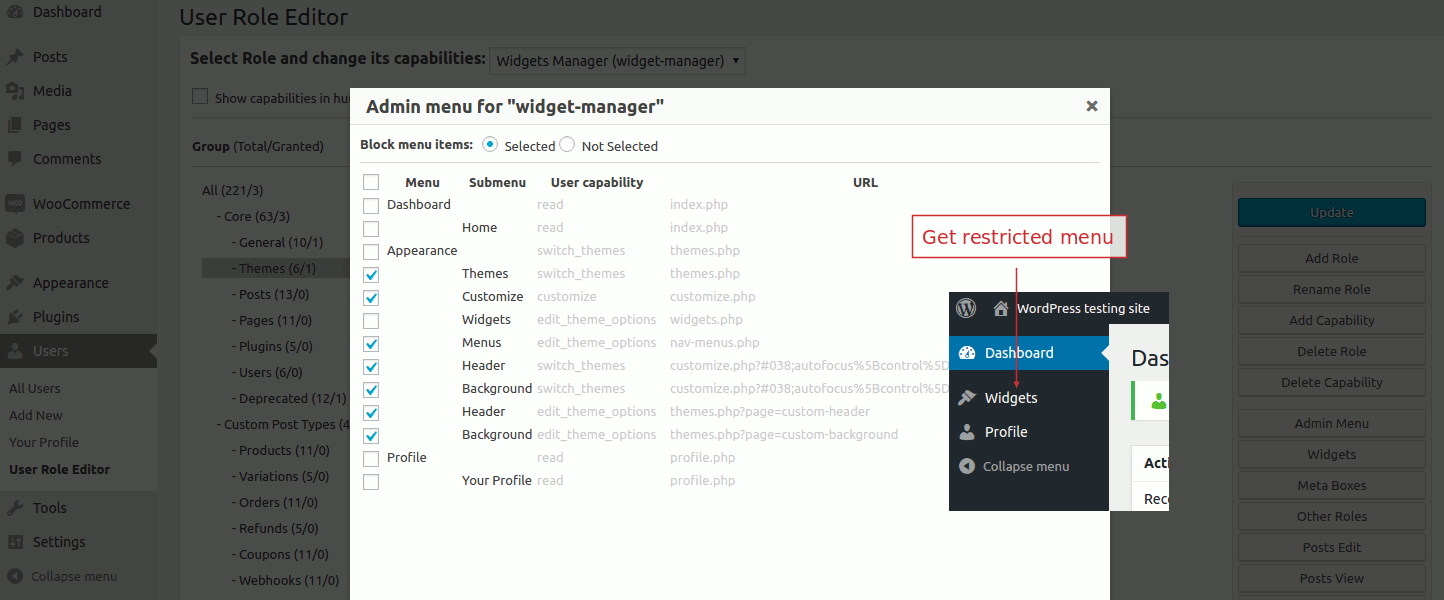The height and width of the screenshot is (600, 1444).
Task: Check the Profile menu row checkbox
Action: click(371, 458)
